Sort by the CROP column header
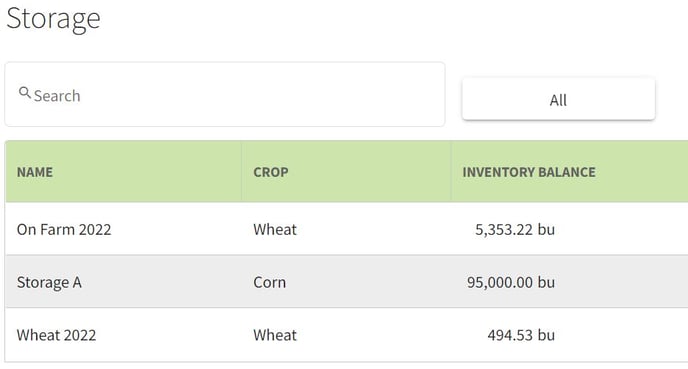Viewport: 688px width, 369px height. tap(271, 172)
